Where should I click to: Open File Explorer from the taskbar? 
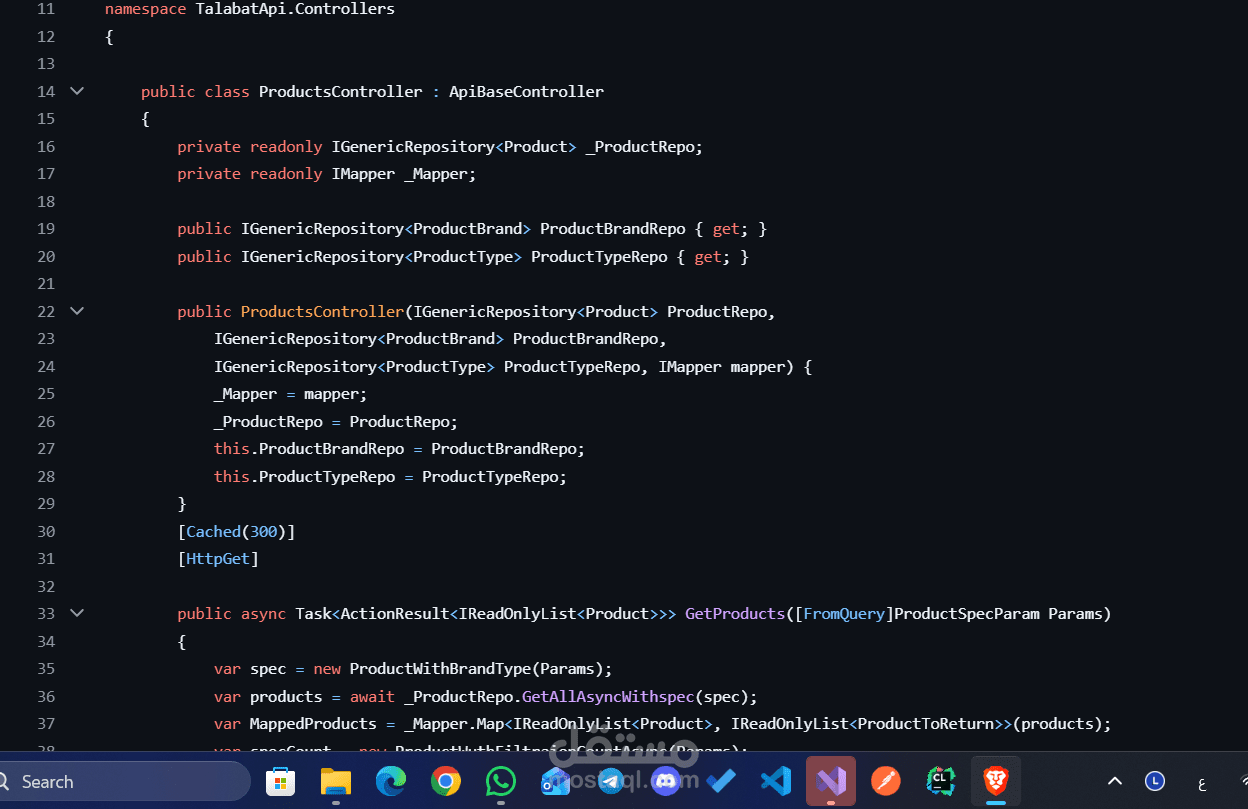tap(336, 781)
